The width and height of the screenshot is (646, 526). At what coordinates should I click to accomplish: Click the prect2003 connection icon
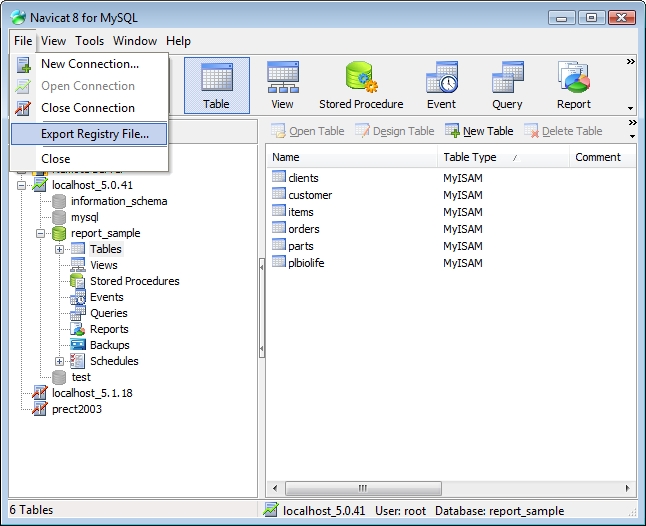[40, 409]
